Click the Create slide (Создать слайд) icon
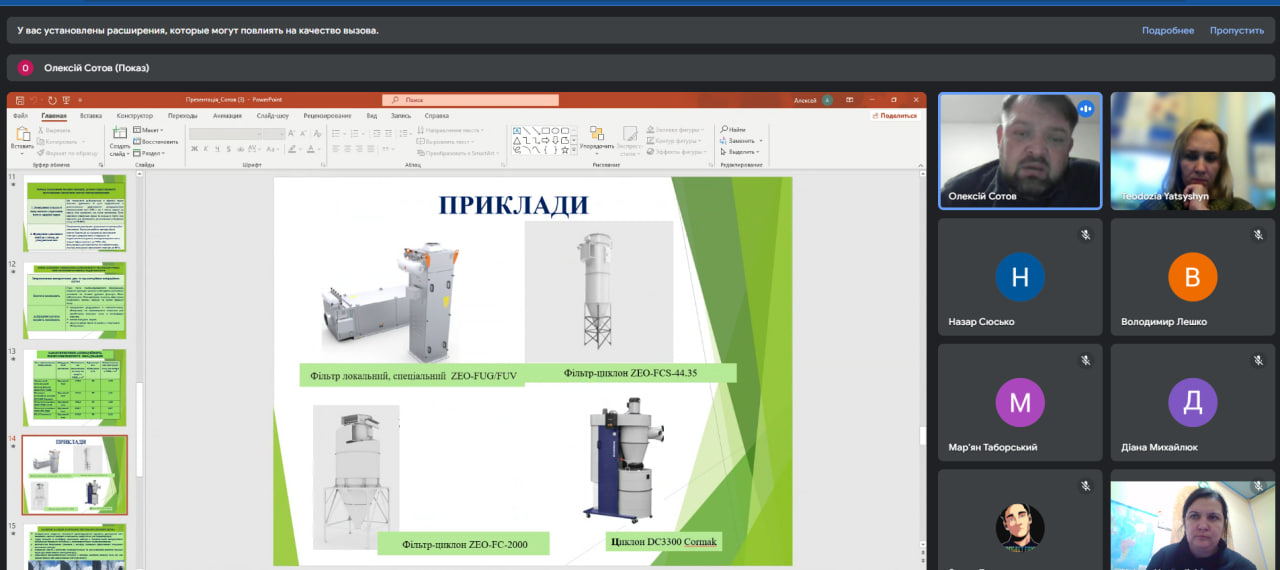The height and width of the screenshot is (570, 1280). [x=119, y=136]
